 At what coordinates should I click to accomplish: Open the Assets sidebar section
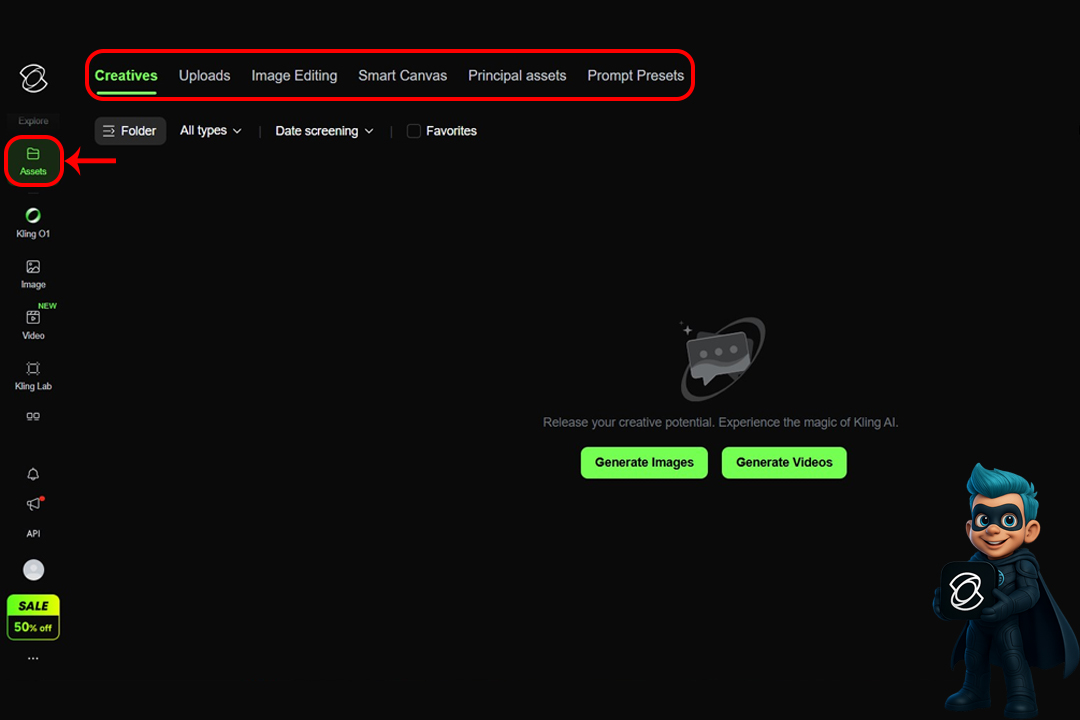[x=33, y=161]
